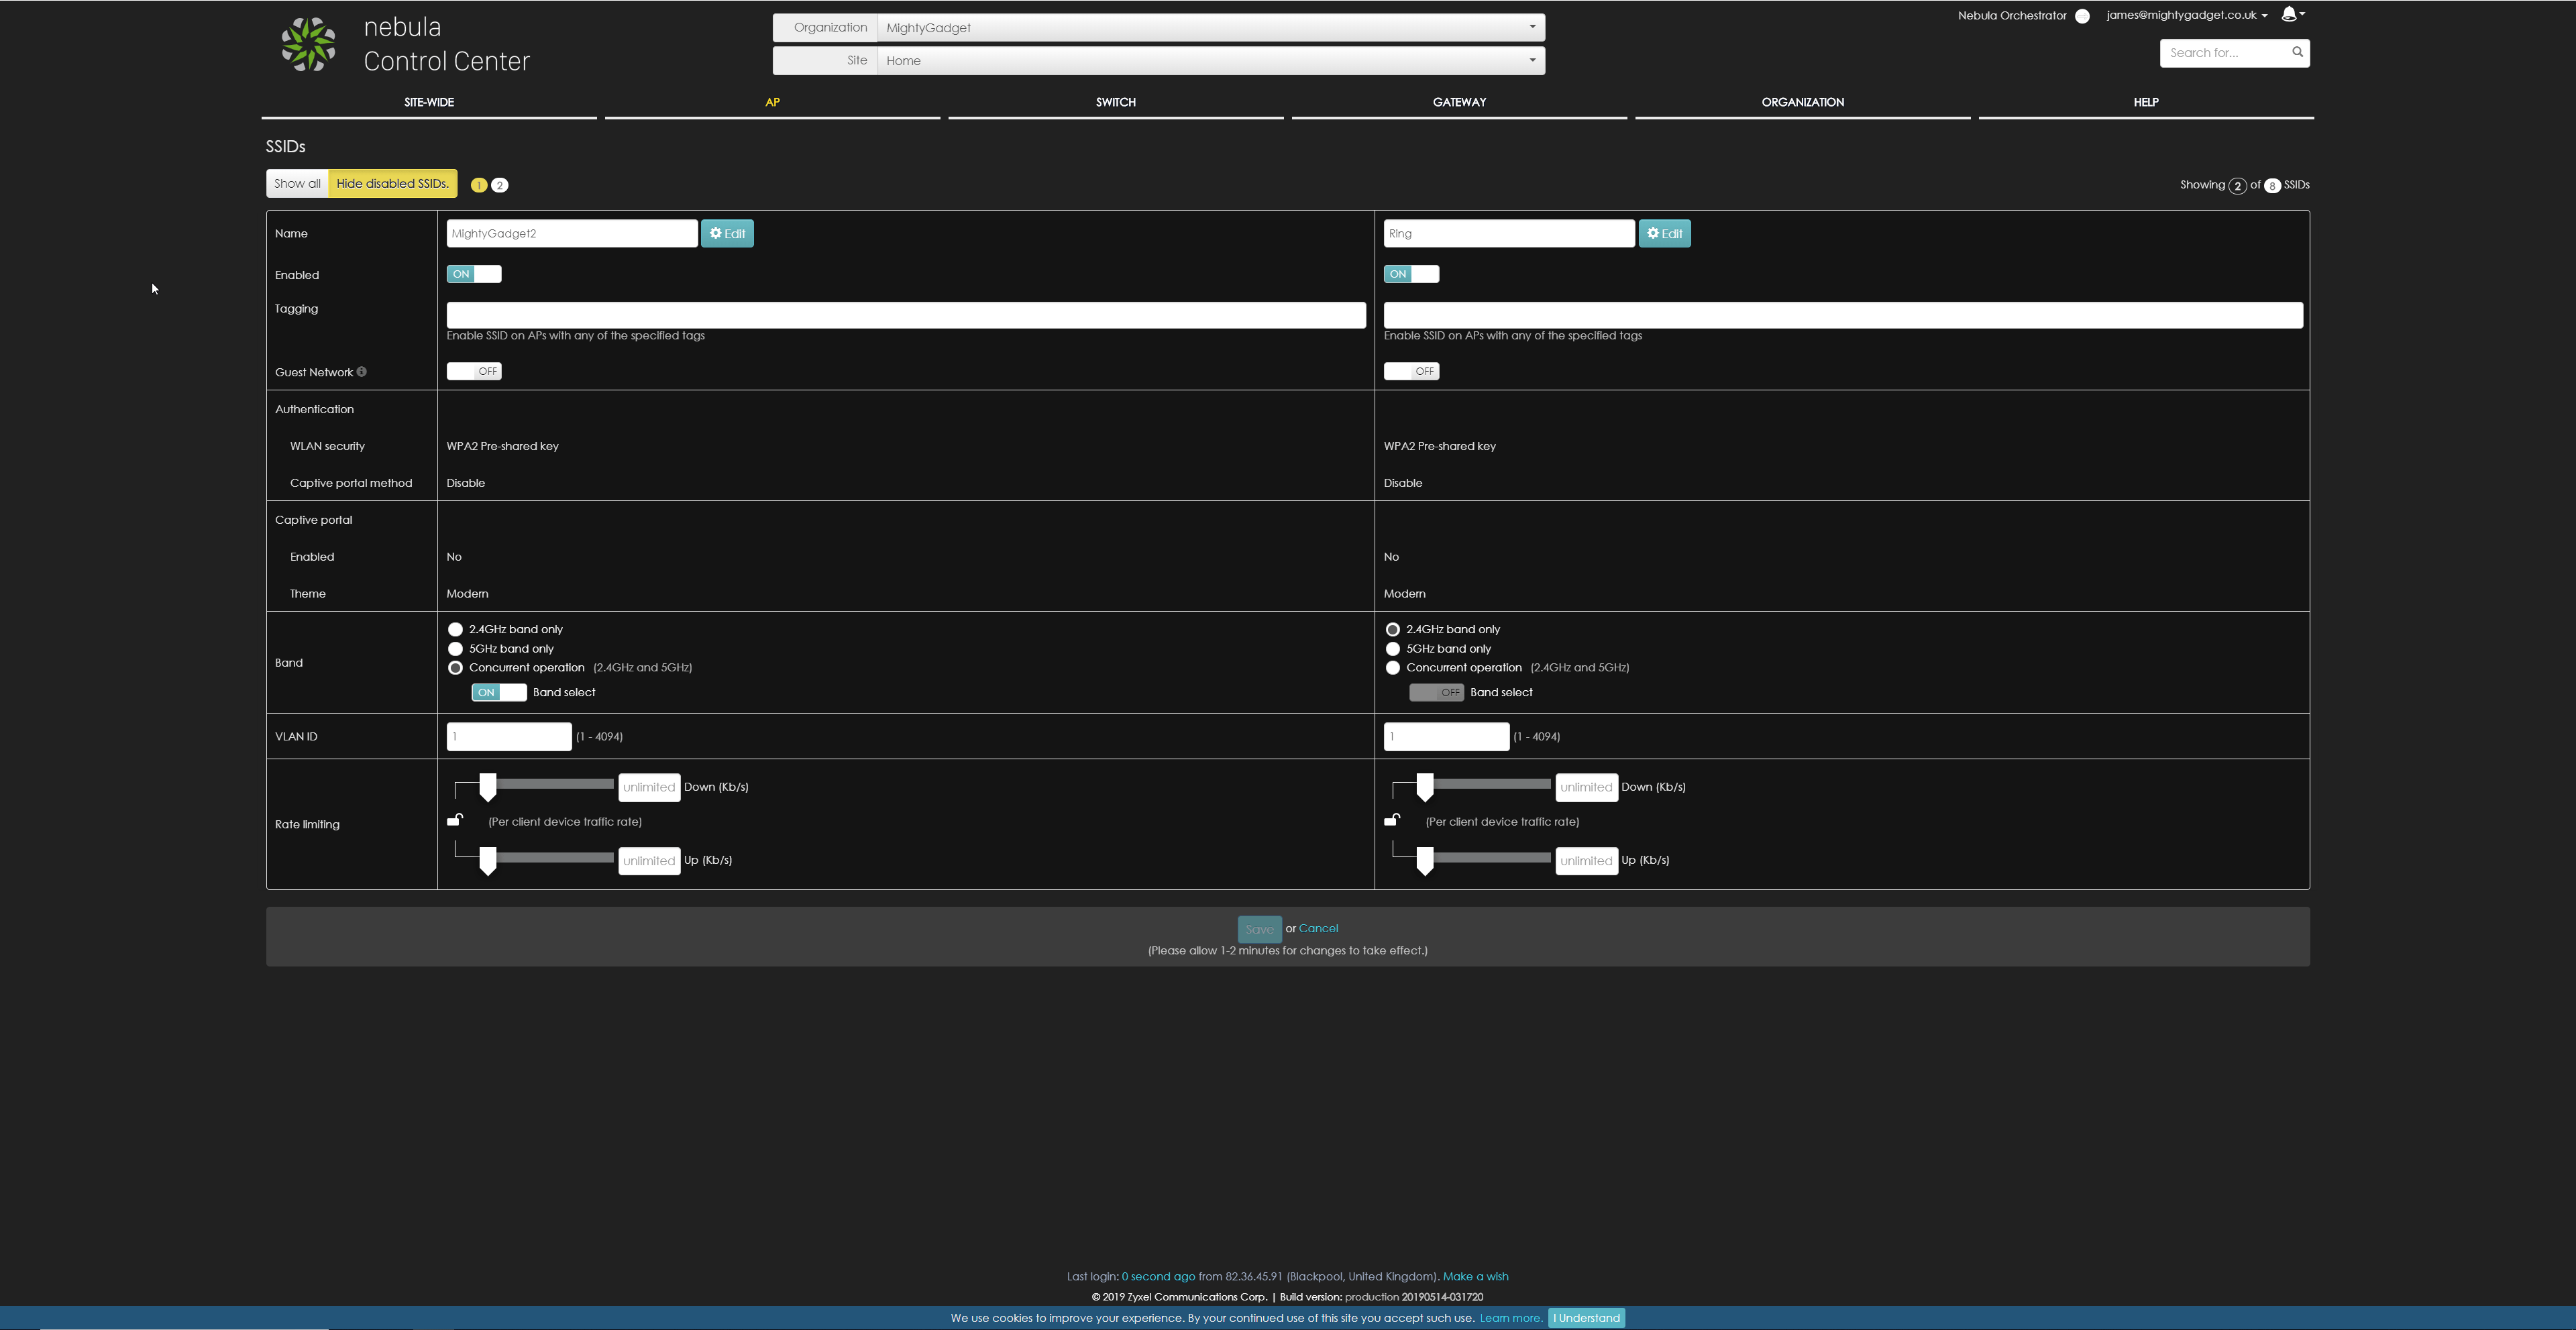Click white SSID badge number 2
The image size is (2576, 1330).
click(500, 185)
